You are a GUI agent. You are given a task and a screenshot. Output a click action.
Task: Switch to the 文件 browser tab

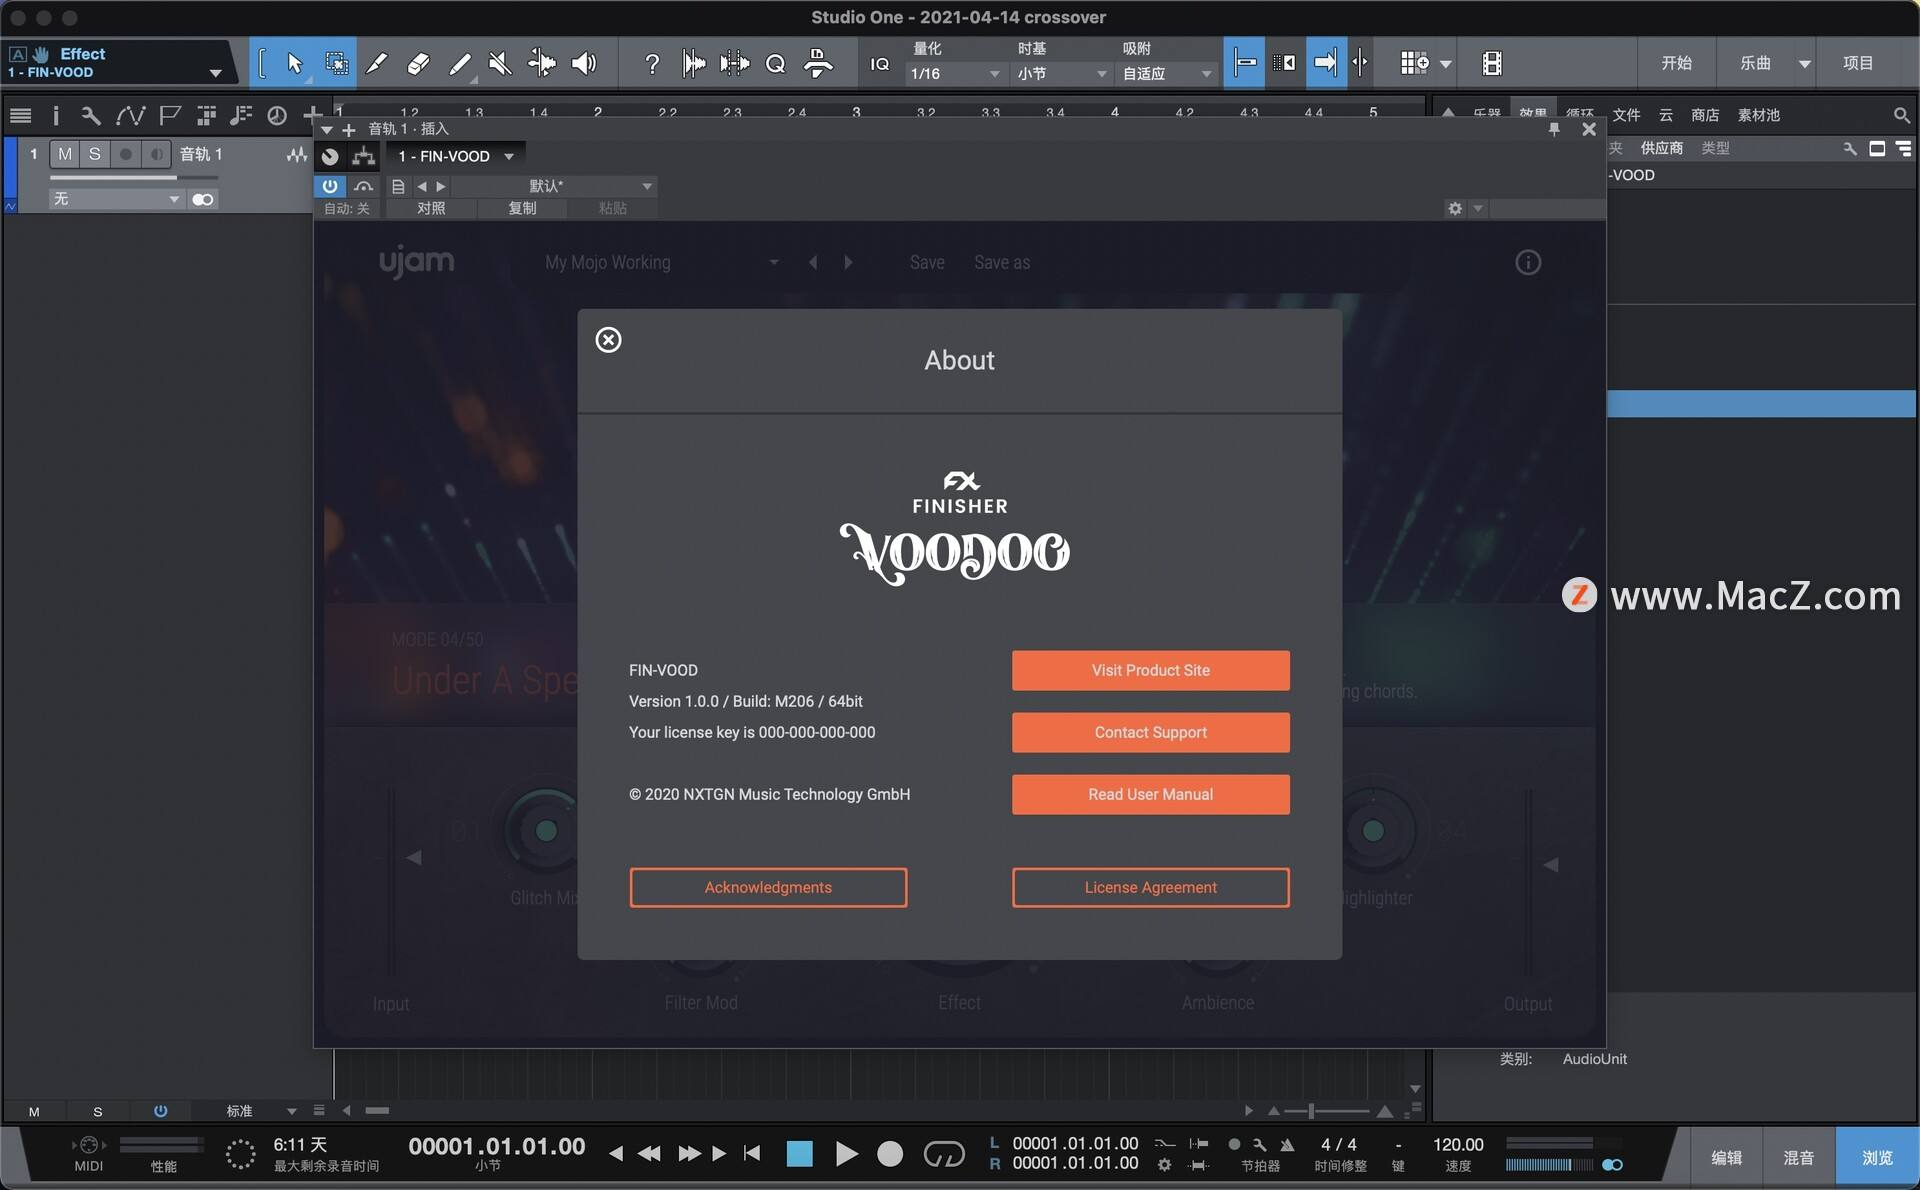[1626, 115]
